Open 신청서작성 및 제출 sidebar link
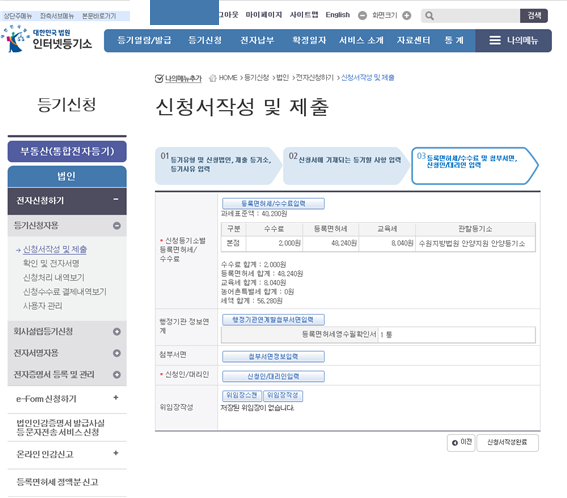567x498 pixels. pyautogui.click(x=55, y=249)
